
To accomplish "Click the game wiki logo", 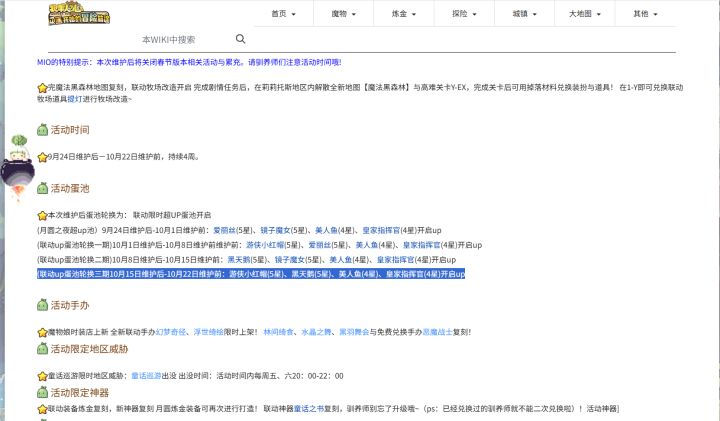I will pyautogui.click(x=79, y=13).
